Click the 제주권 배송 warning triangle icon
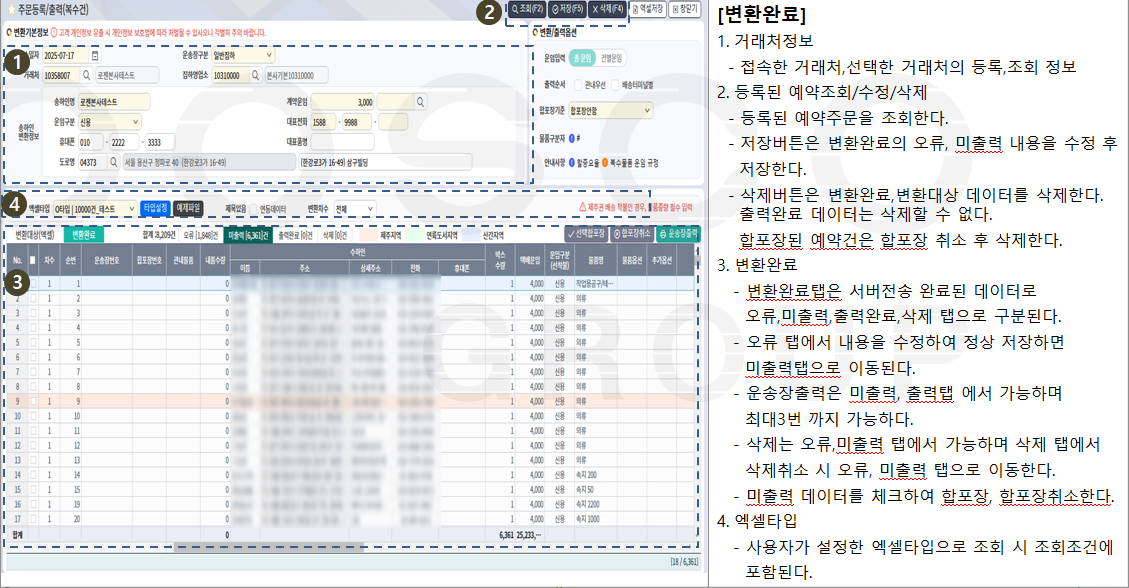This screenshot has width=1129, height=588. pos(583,207)
